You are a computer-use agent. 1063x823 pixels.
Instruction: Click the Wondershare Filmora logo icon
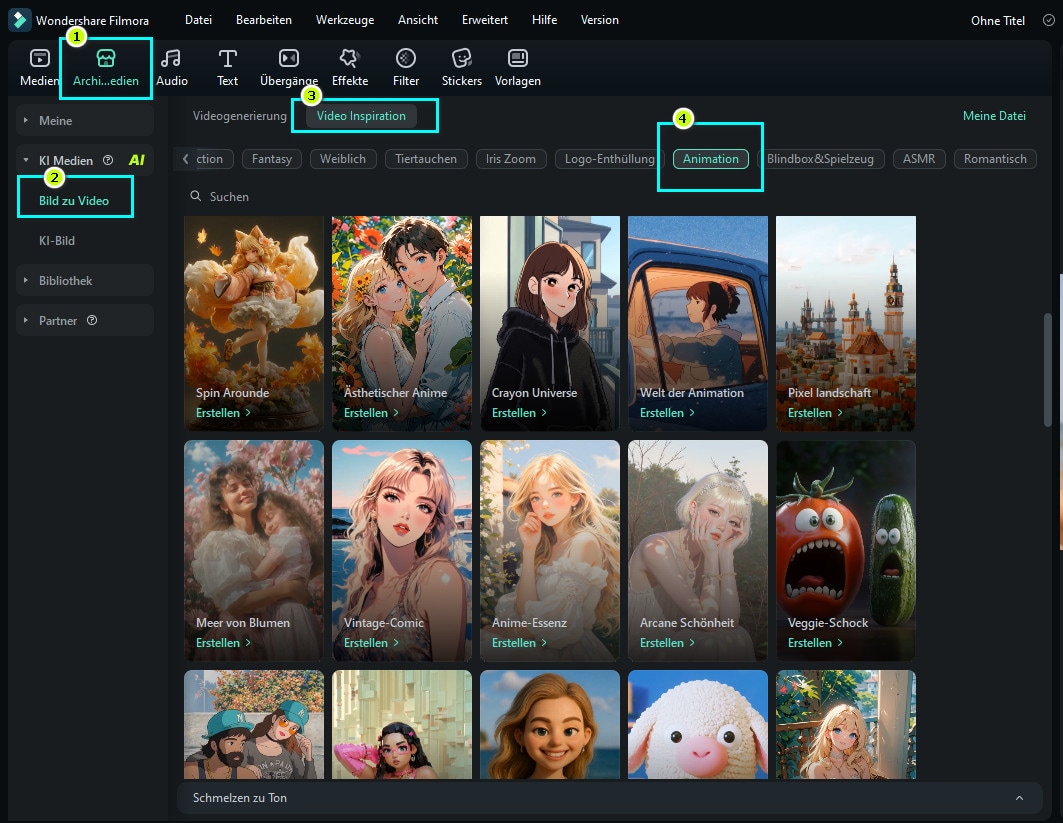coord(19,20)
